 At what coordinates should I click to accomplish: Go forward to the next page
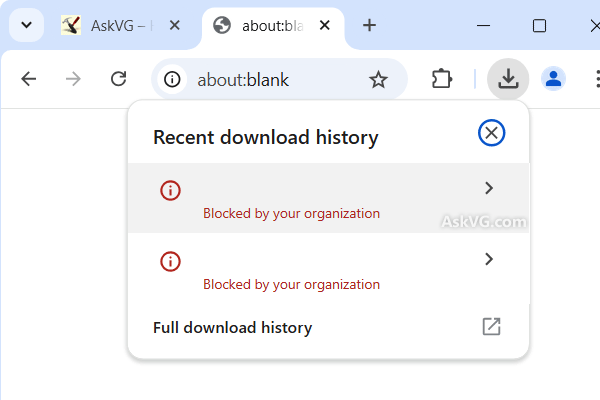tap(73, 79)
